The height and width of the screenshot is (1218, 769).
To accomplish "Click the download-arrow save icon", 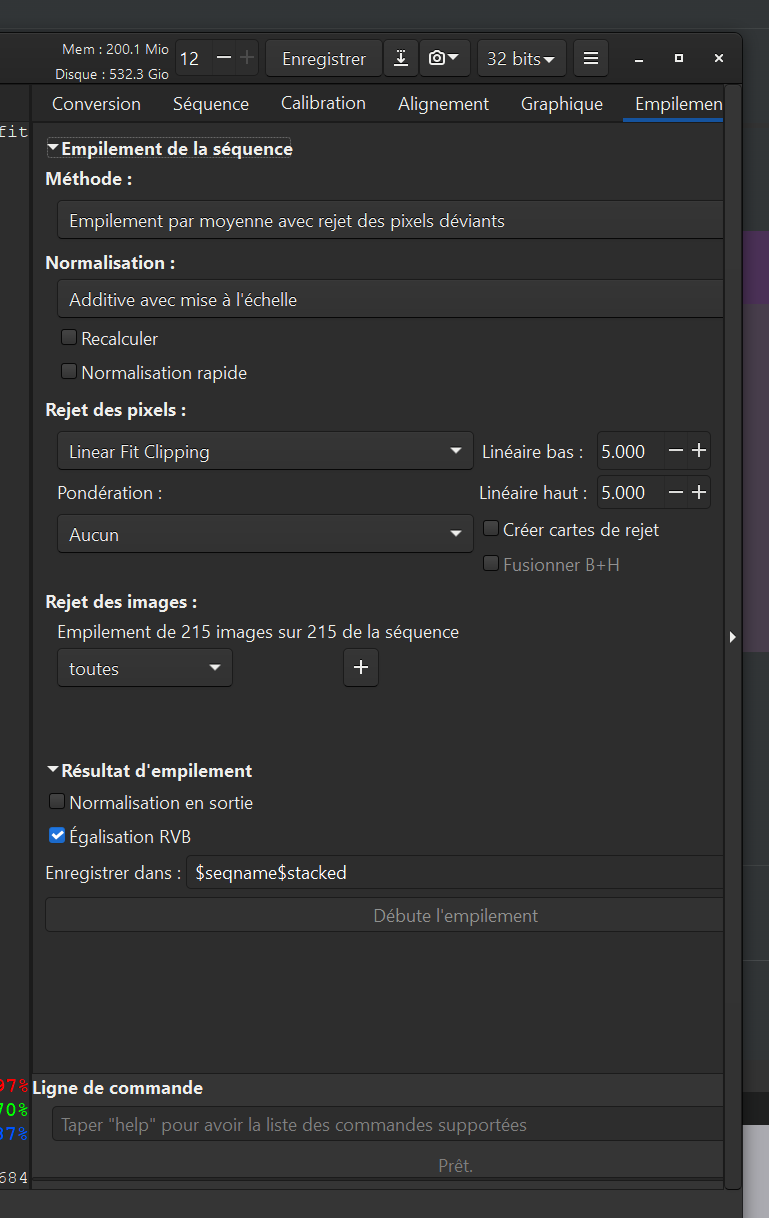I will (x=400, y=59).
